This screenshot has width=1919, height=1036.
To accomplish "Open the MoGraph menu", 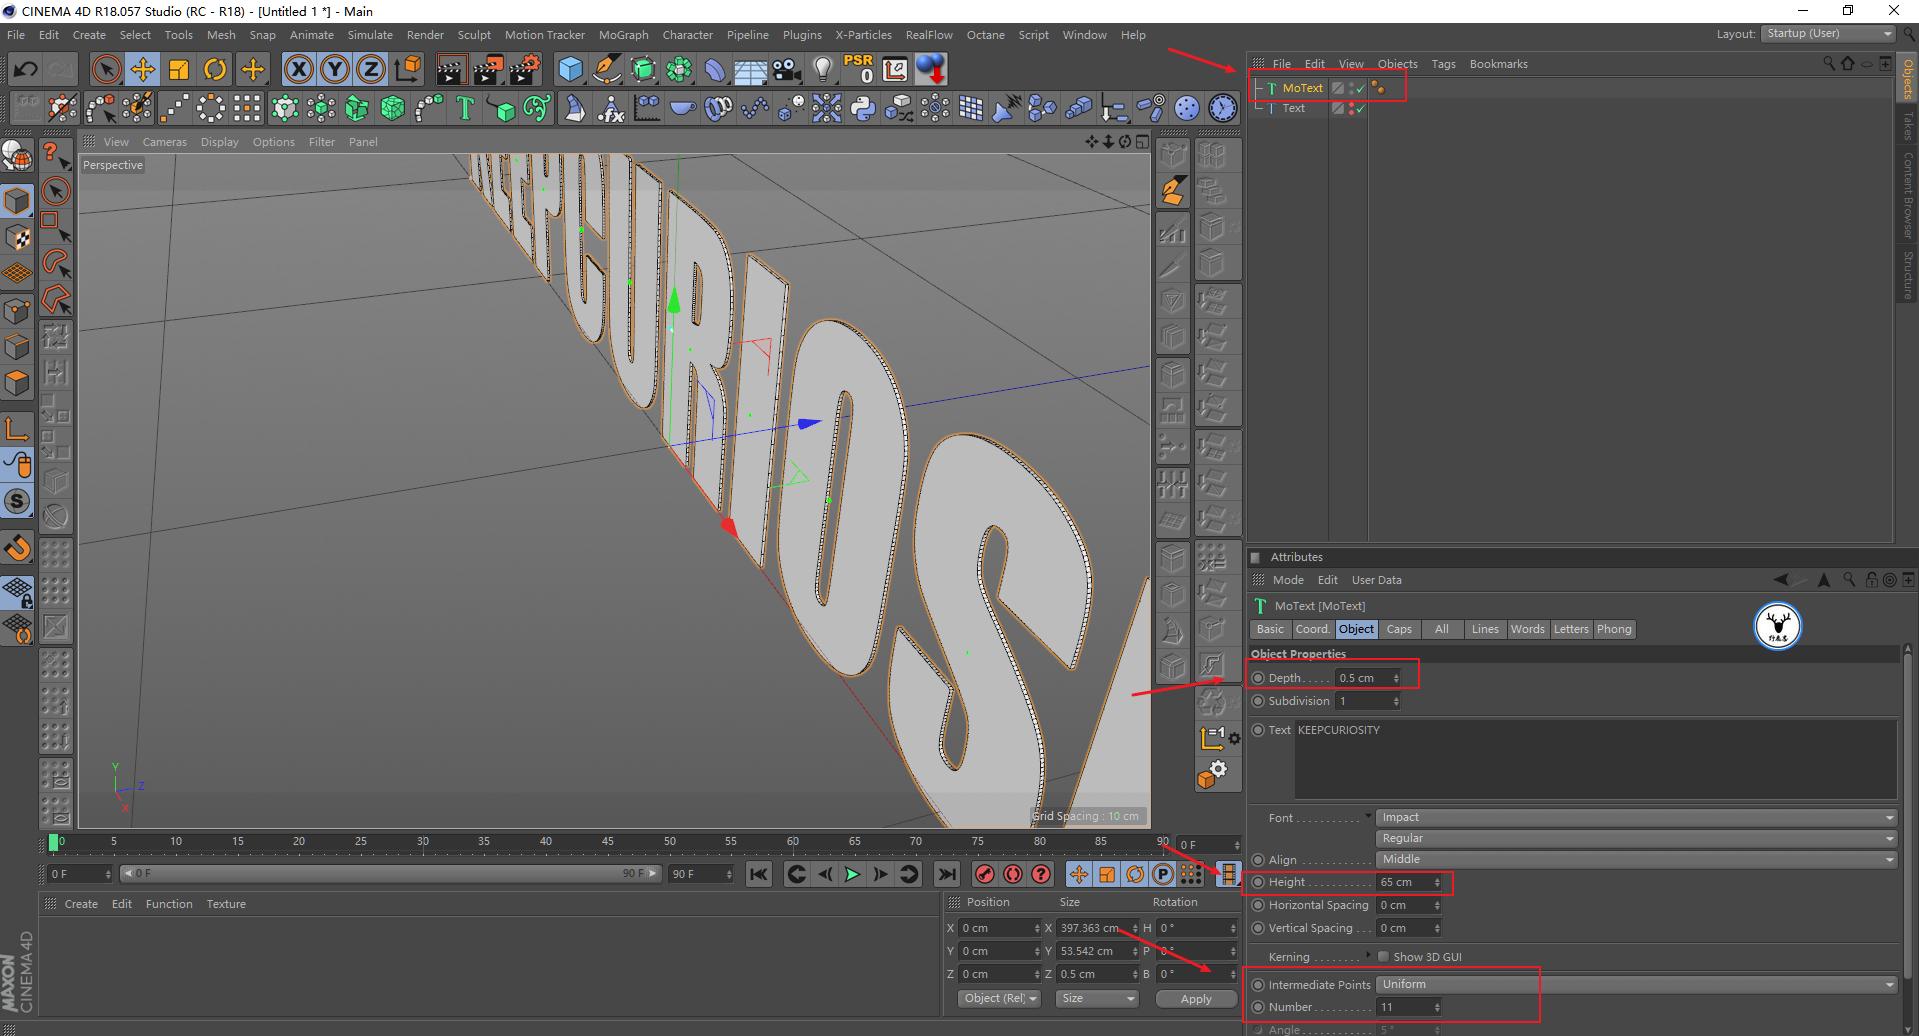I will [623, 35].
